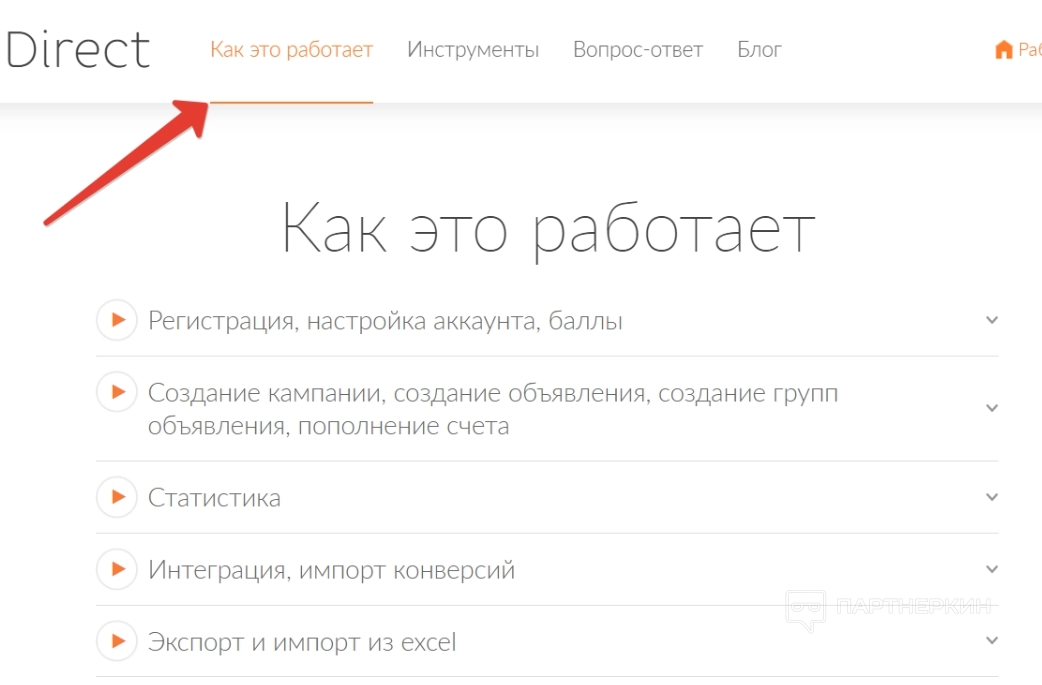Open the 'Как это работает' tab
1042x685 pixels.
(x=291, y=50)
